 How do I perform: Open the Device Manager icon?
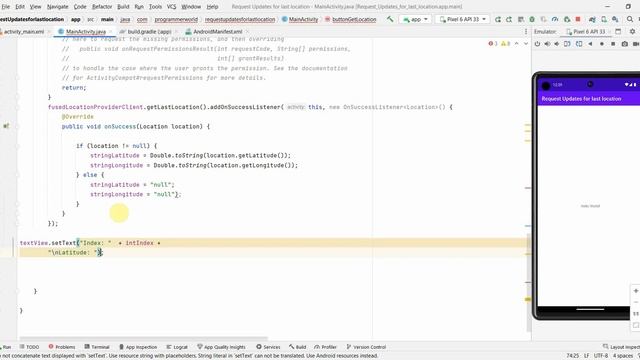pos(604,19)
